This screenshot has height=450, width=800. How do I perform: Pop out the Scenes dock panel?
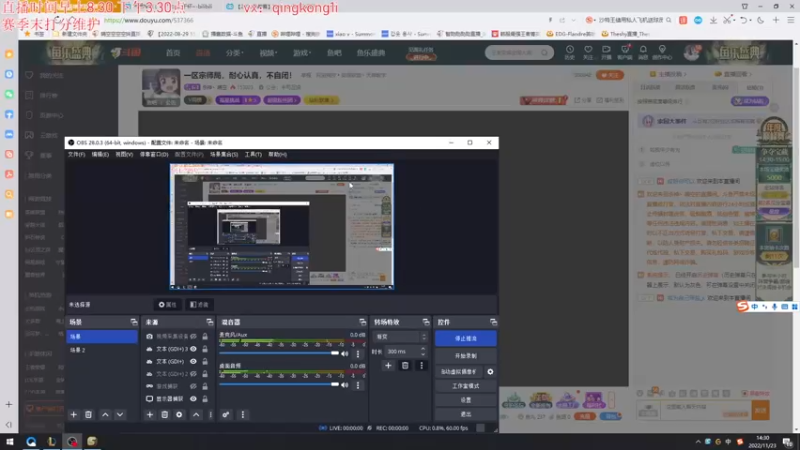[134, 322]
